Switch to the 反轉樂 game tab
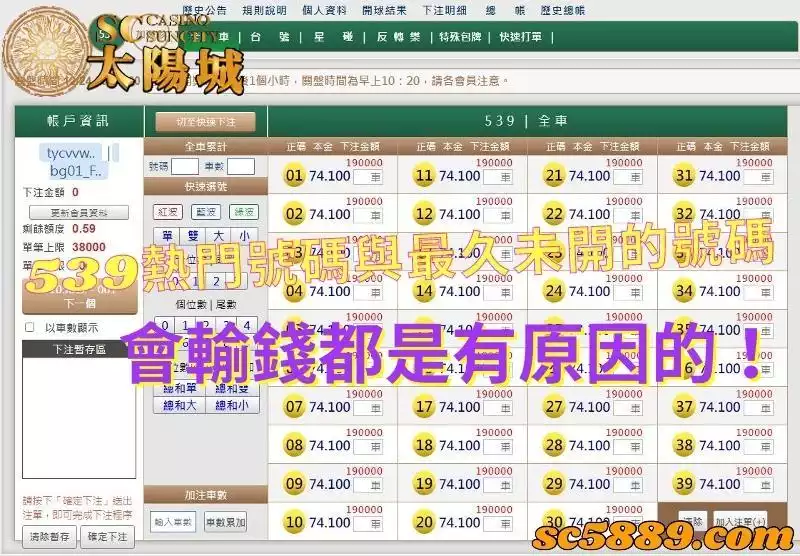This screenshot has height=556, width=800. pos(398,37)
